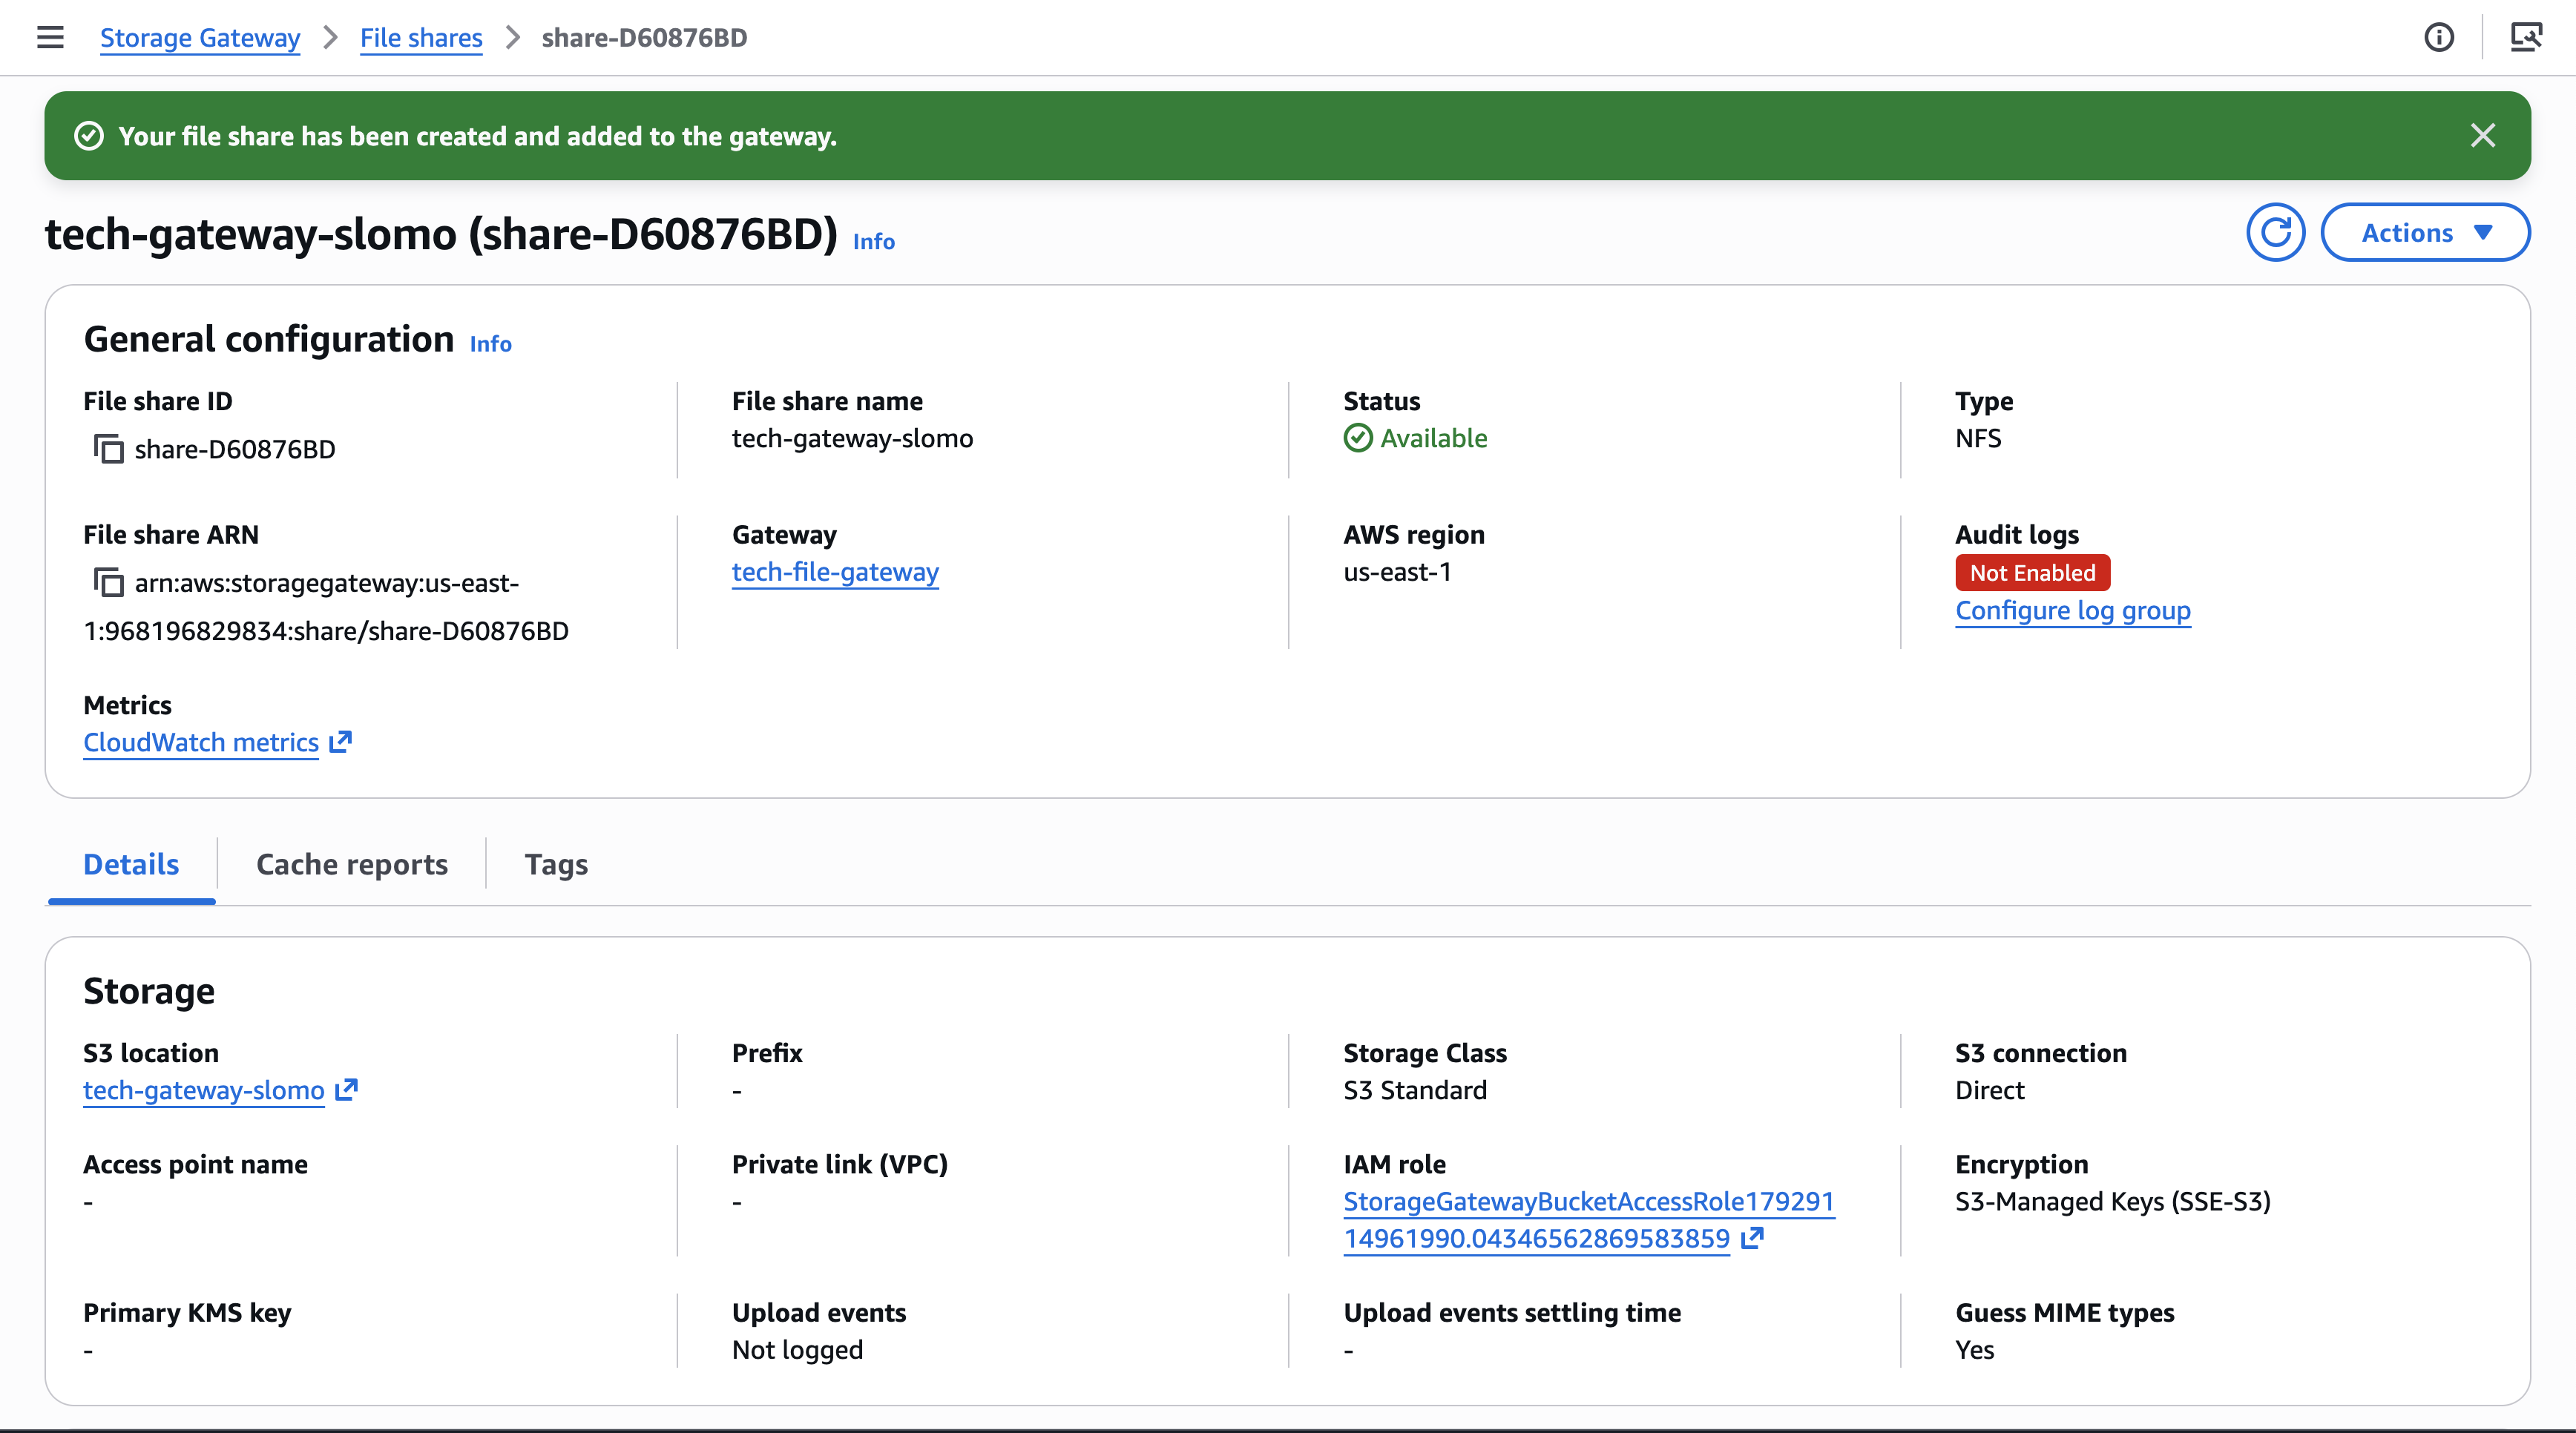Go to File shares breadcrumb

coord(421,38)
